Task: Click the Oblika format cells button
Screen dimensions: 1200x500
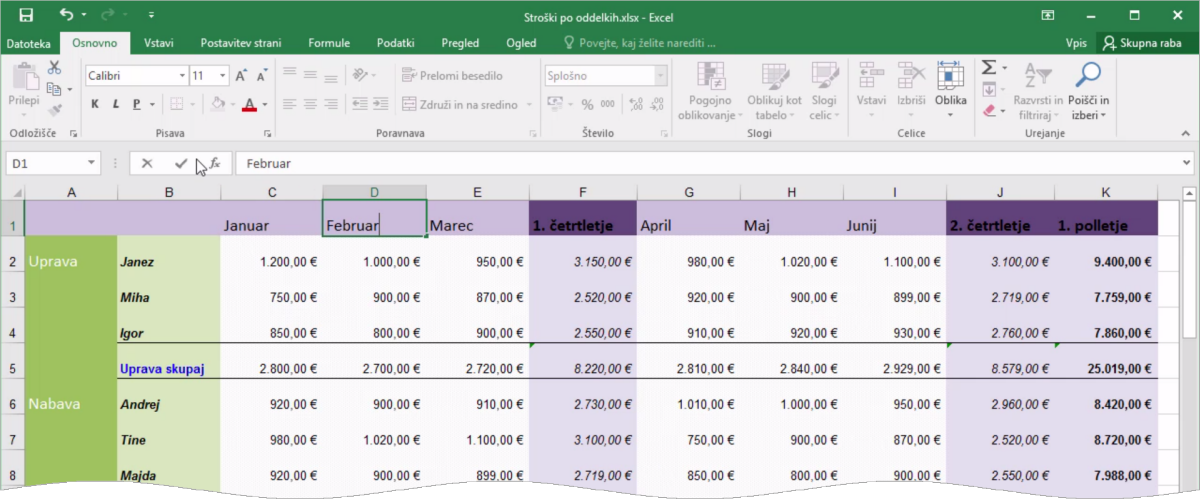Action: coord(950,90)
